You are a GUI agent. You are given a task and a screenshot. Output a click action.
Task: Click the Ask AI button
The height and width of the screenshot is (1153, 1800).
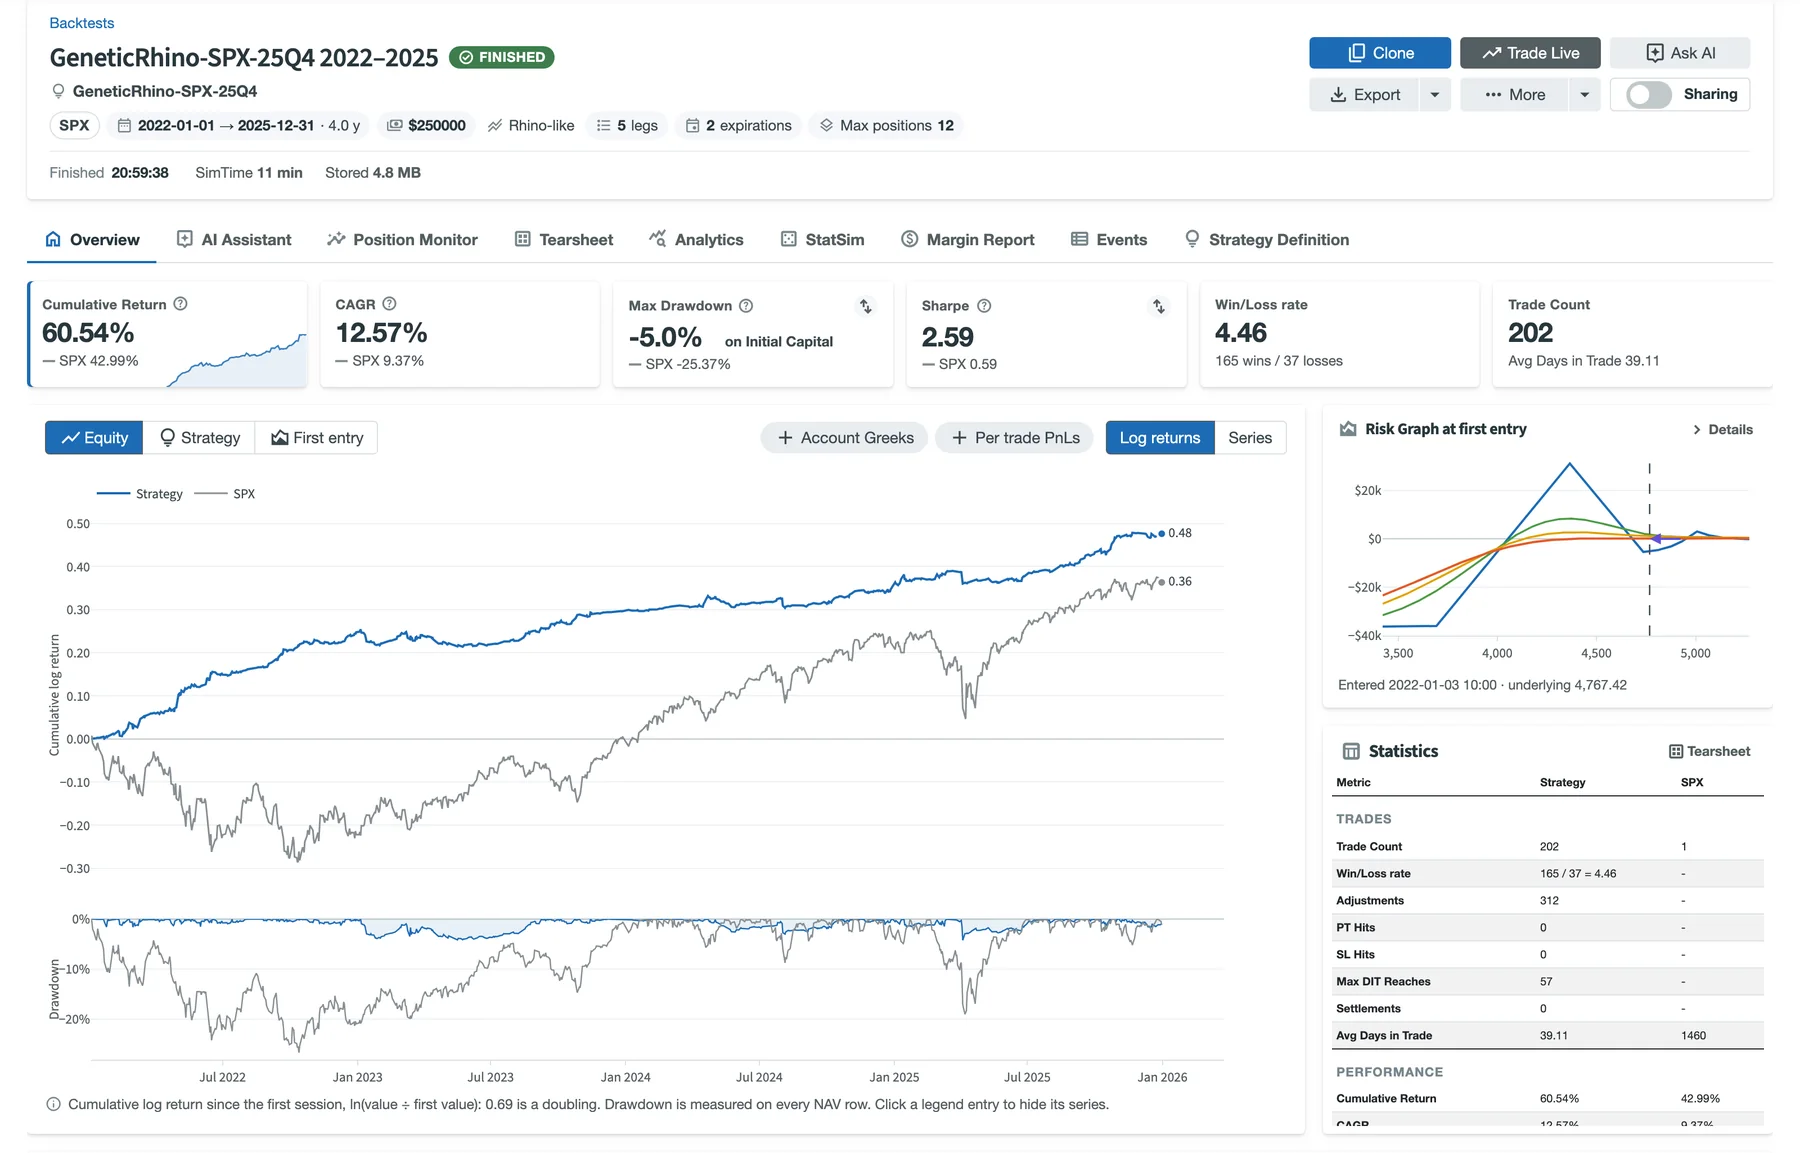point(1680,53)
